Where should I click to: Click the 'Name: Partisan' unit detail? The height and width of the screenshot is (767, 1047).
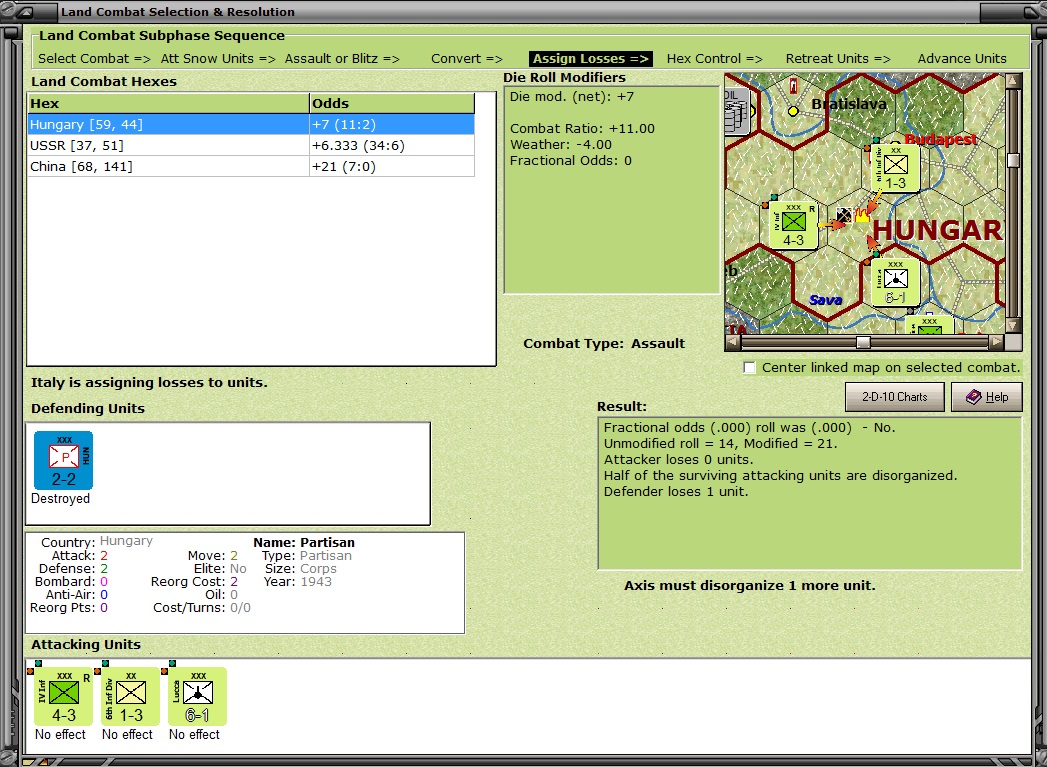click(304, 543)
